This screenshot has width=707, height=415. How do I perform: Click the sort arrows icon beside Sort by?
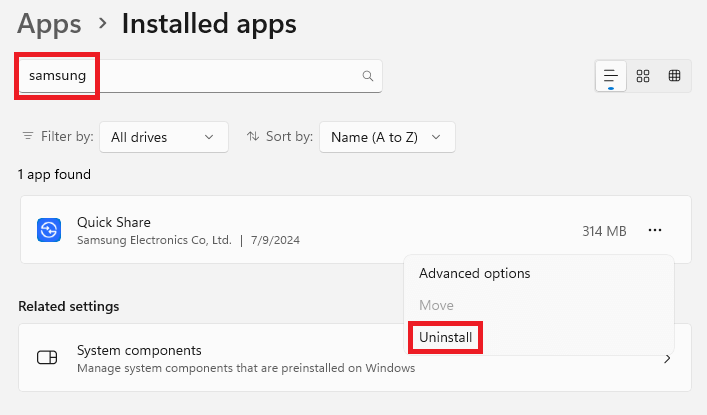(253, 137)
